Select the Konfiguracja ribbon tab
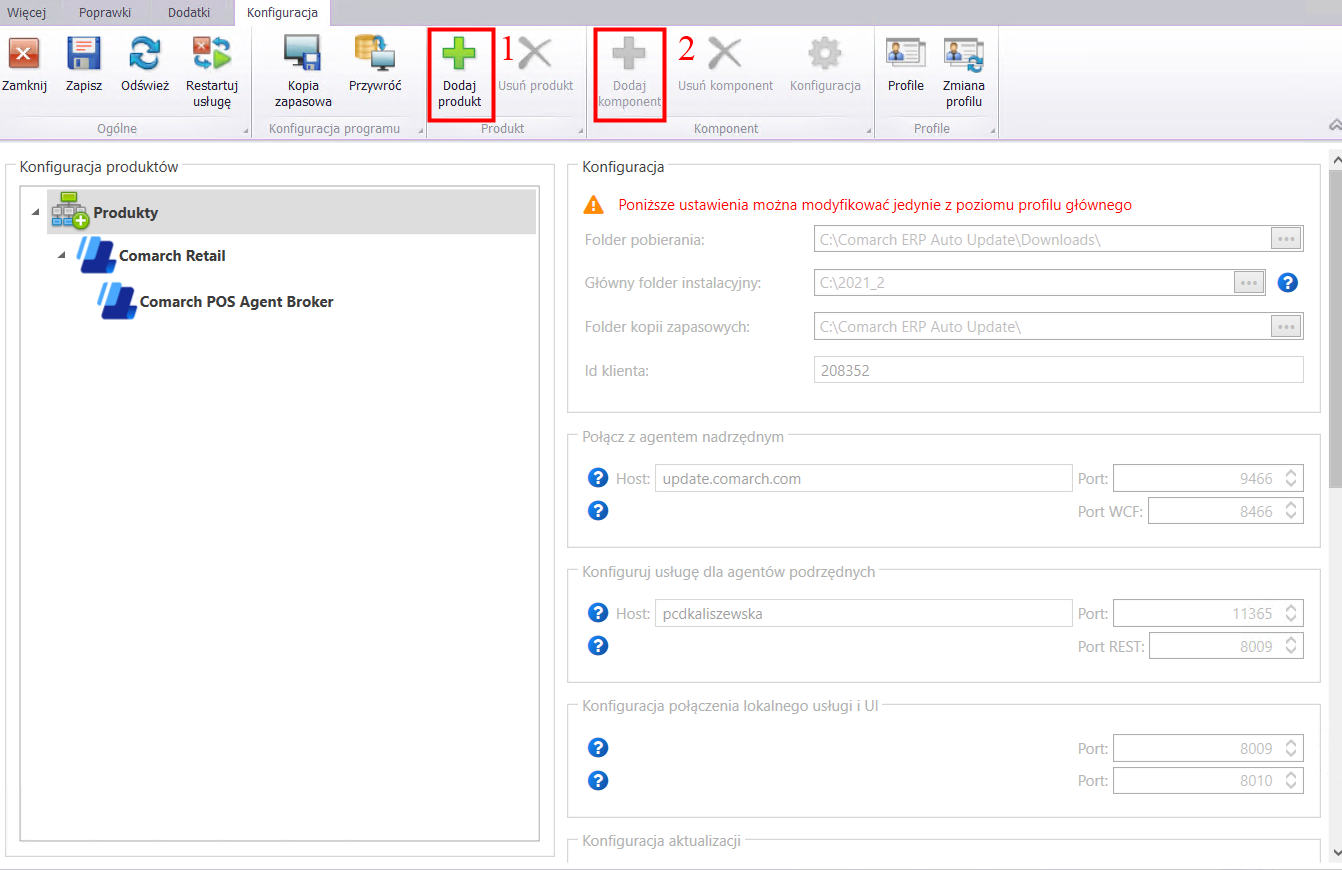 [x=282, y=12]
